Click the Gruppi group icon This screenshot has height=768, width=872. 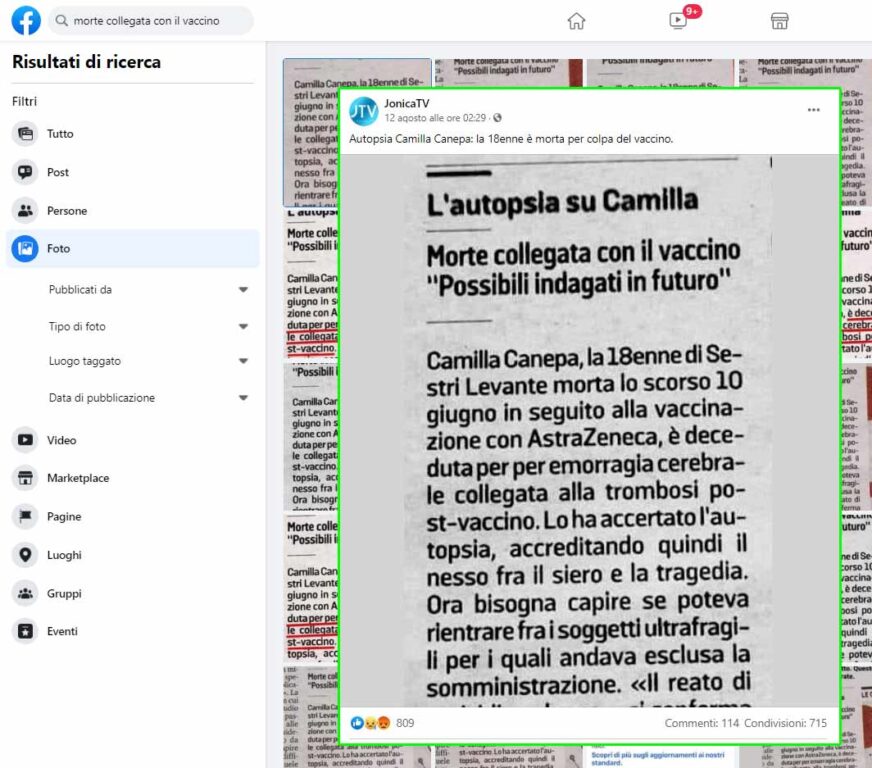(25, 593)
